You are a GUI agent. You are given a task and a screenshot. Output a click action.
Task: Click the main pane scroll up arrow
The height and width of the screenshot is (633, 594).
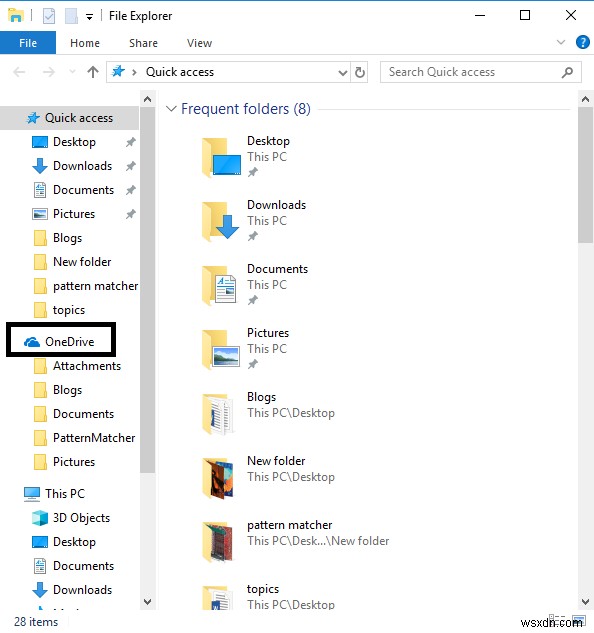pos(586,99)
